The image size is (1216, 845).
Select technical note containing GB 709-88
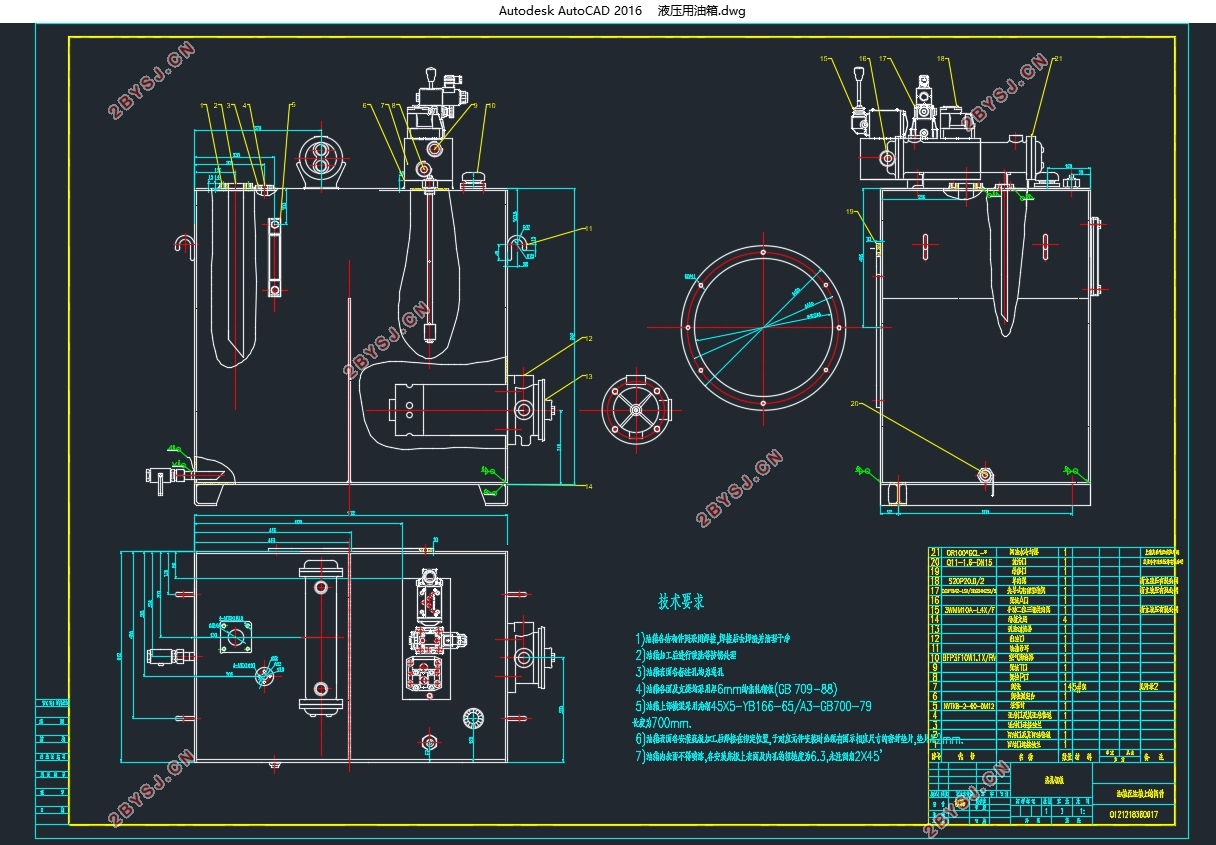[737, 689]
